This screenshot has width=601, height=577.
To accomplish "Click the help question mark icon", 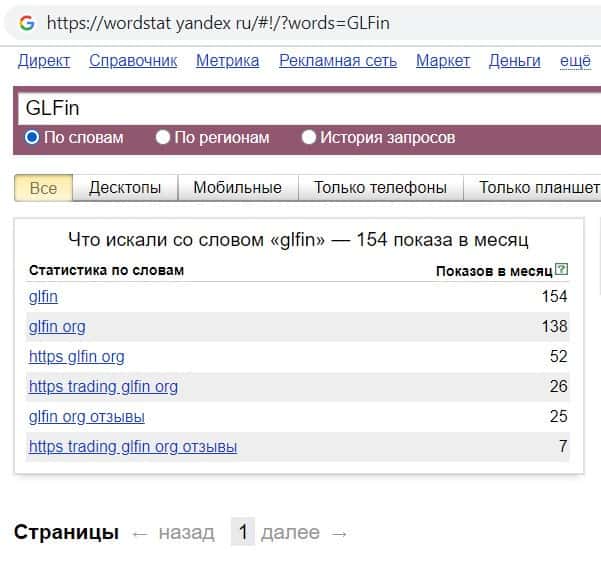I will pos(561,270).
